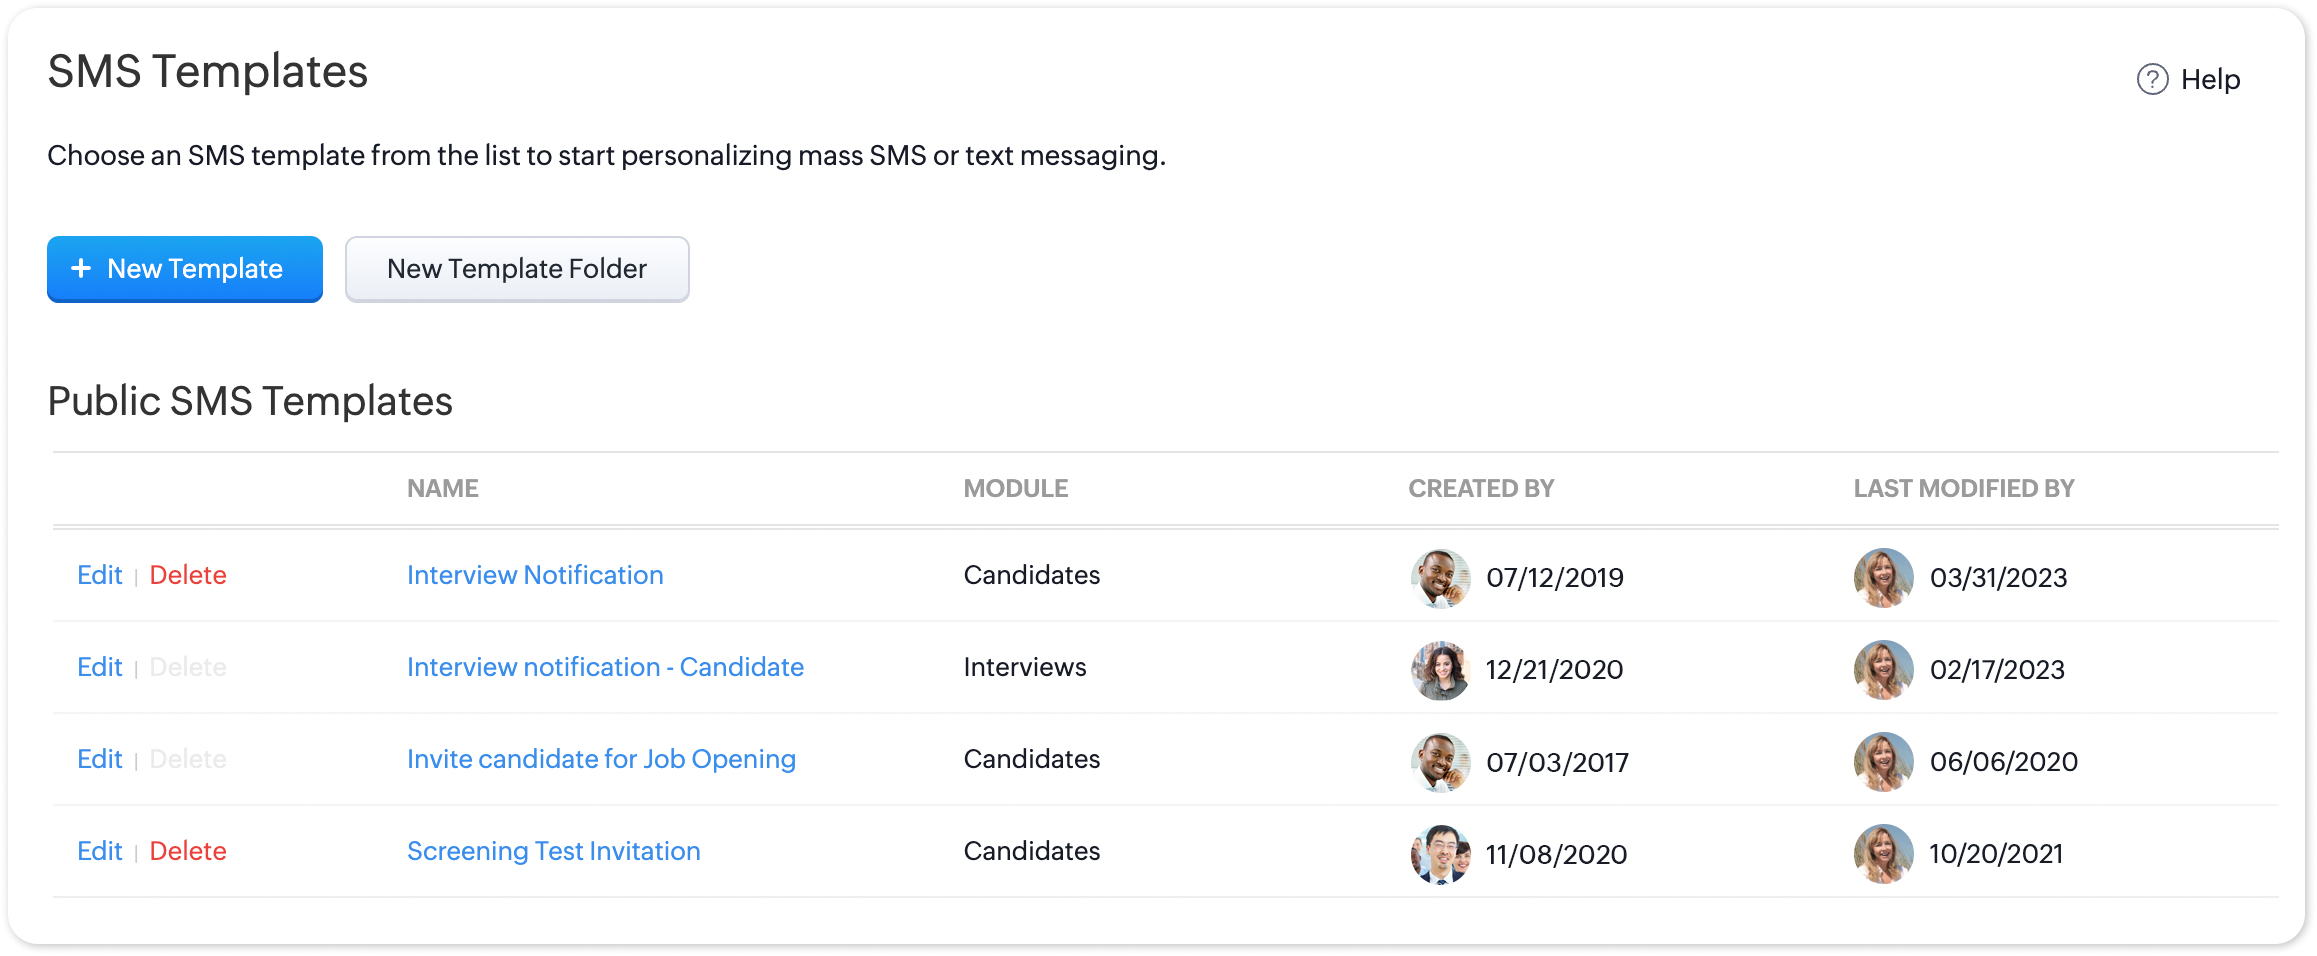Screen dimensions: 2317x956
Task: Click modifier avatar dated 02/17/2023
Action: [x=1883, y=669]
